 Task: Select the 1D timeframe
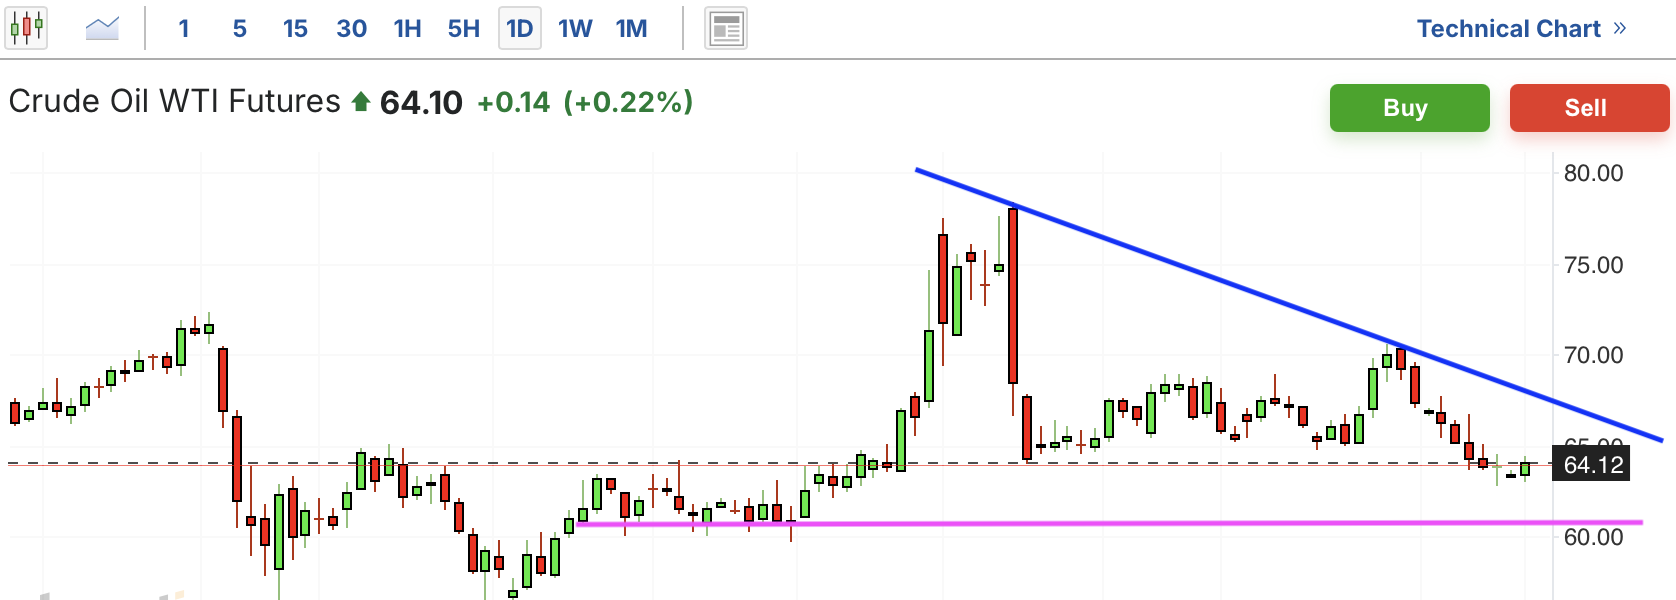click(x=520, y=28)
